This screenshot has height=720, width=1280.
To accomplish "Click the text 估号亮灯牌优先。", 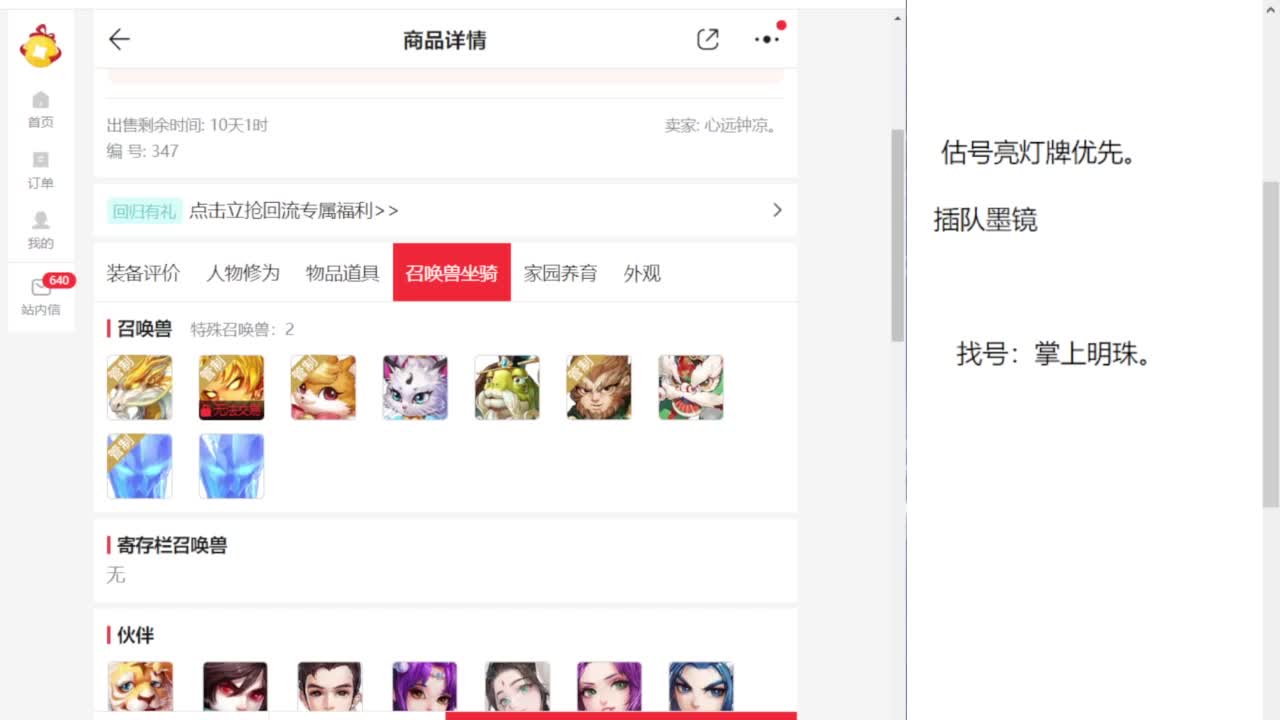I will (x=1039, y=153).
